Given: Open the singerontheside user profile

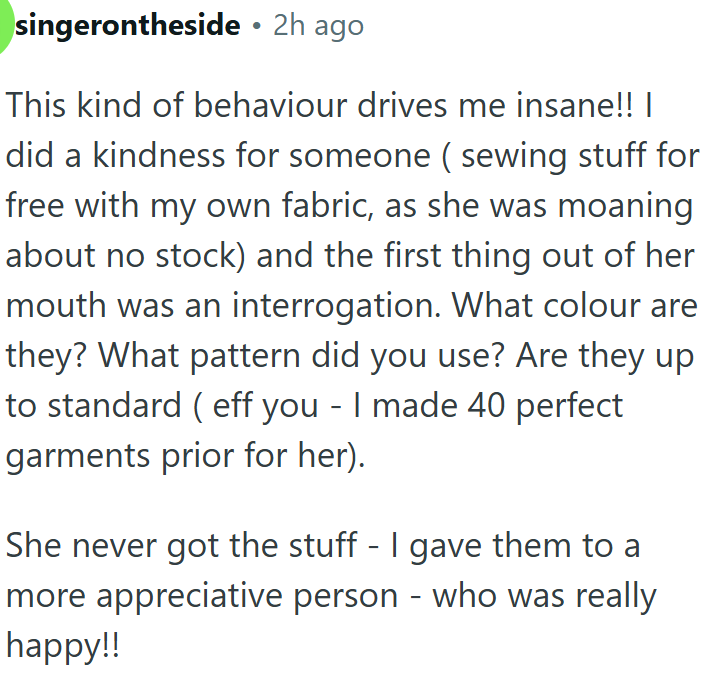Looking at the screenshot, I should 129,26.
